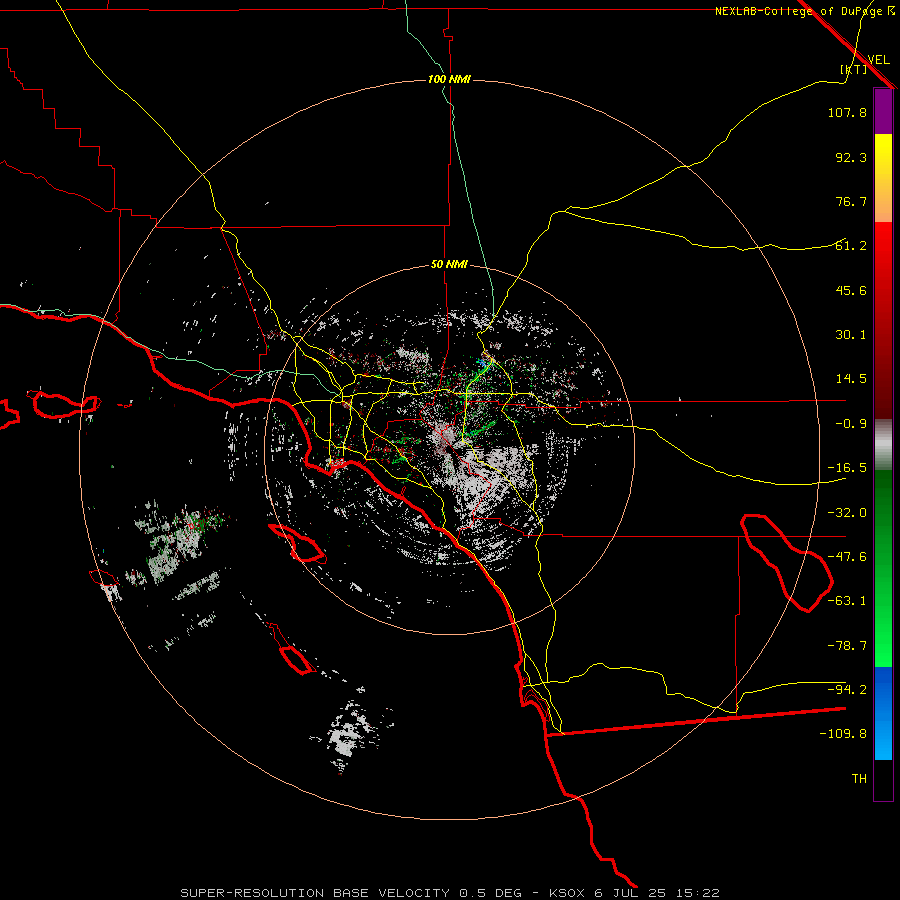
Task: Select the -47.6 velocity scale value
Action: [847, 557]
